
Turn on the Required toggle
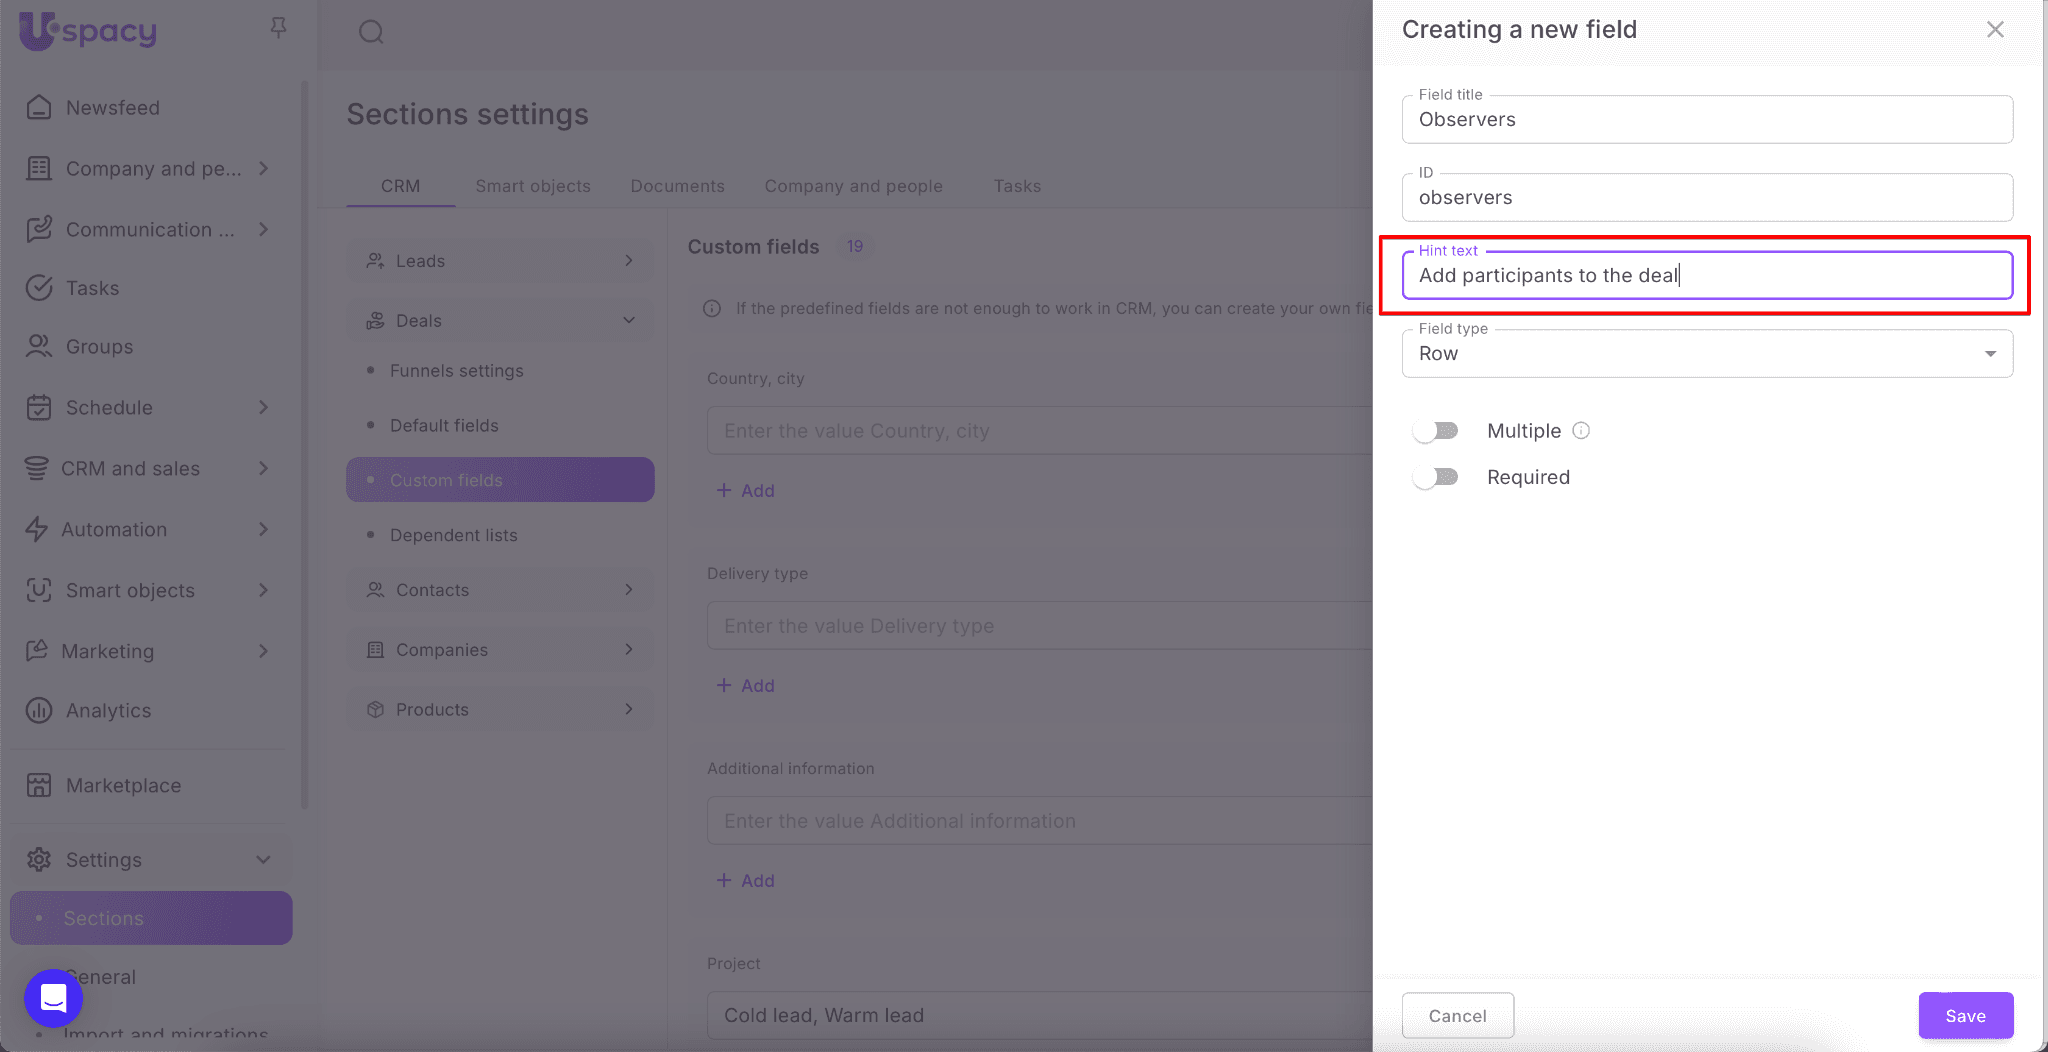click(x=1436, y=477)
